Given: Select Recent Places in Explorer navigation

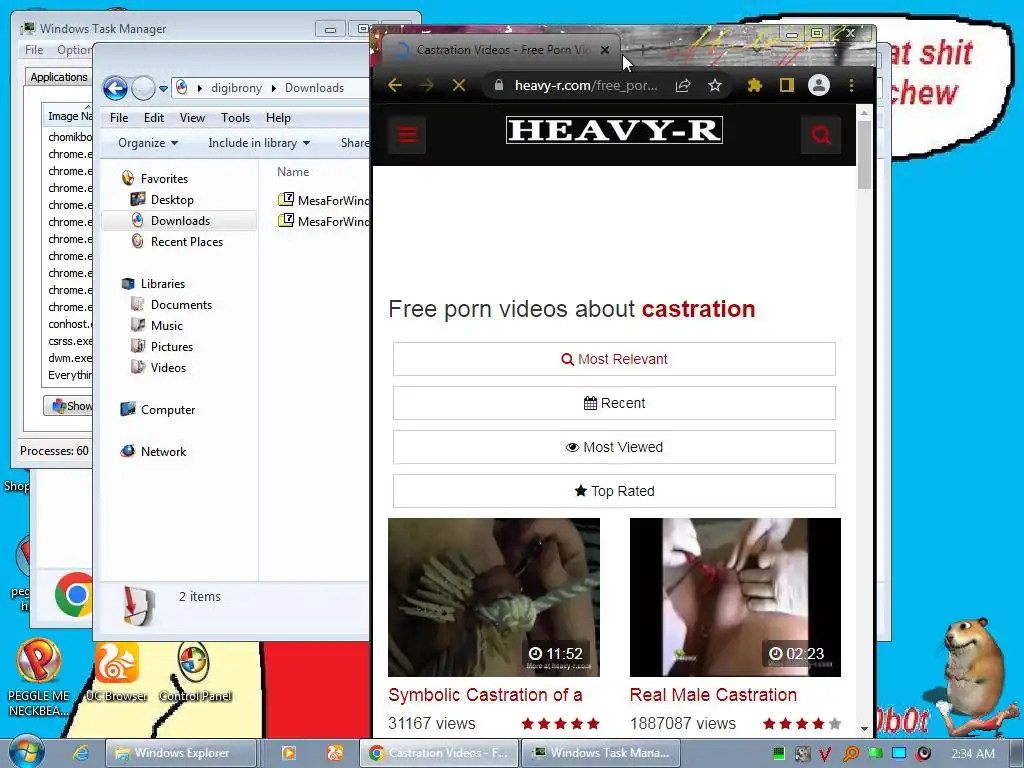Looking at the screenshot, I should (x=186, y=242).
